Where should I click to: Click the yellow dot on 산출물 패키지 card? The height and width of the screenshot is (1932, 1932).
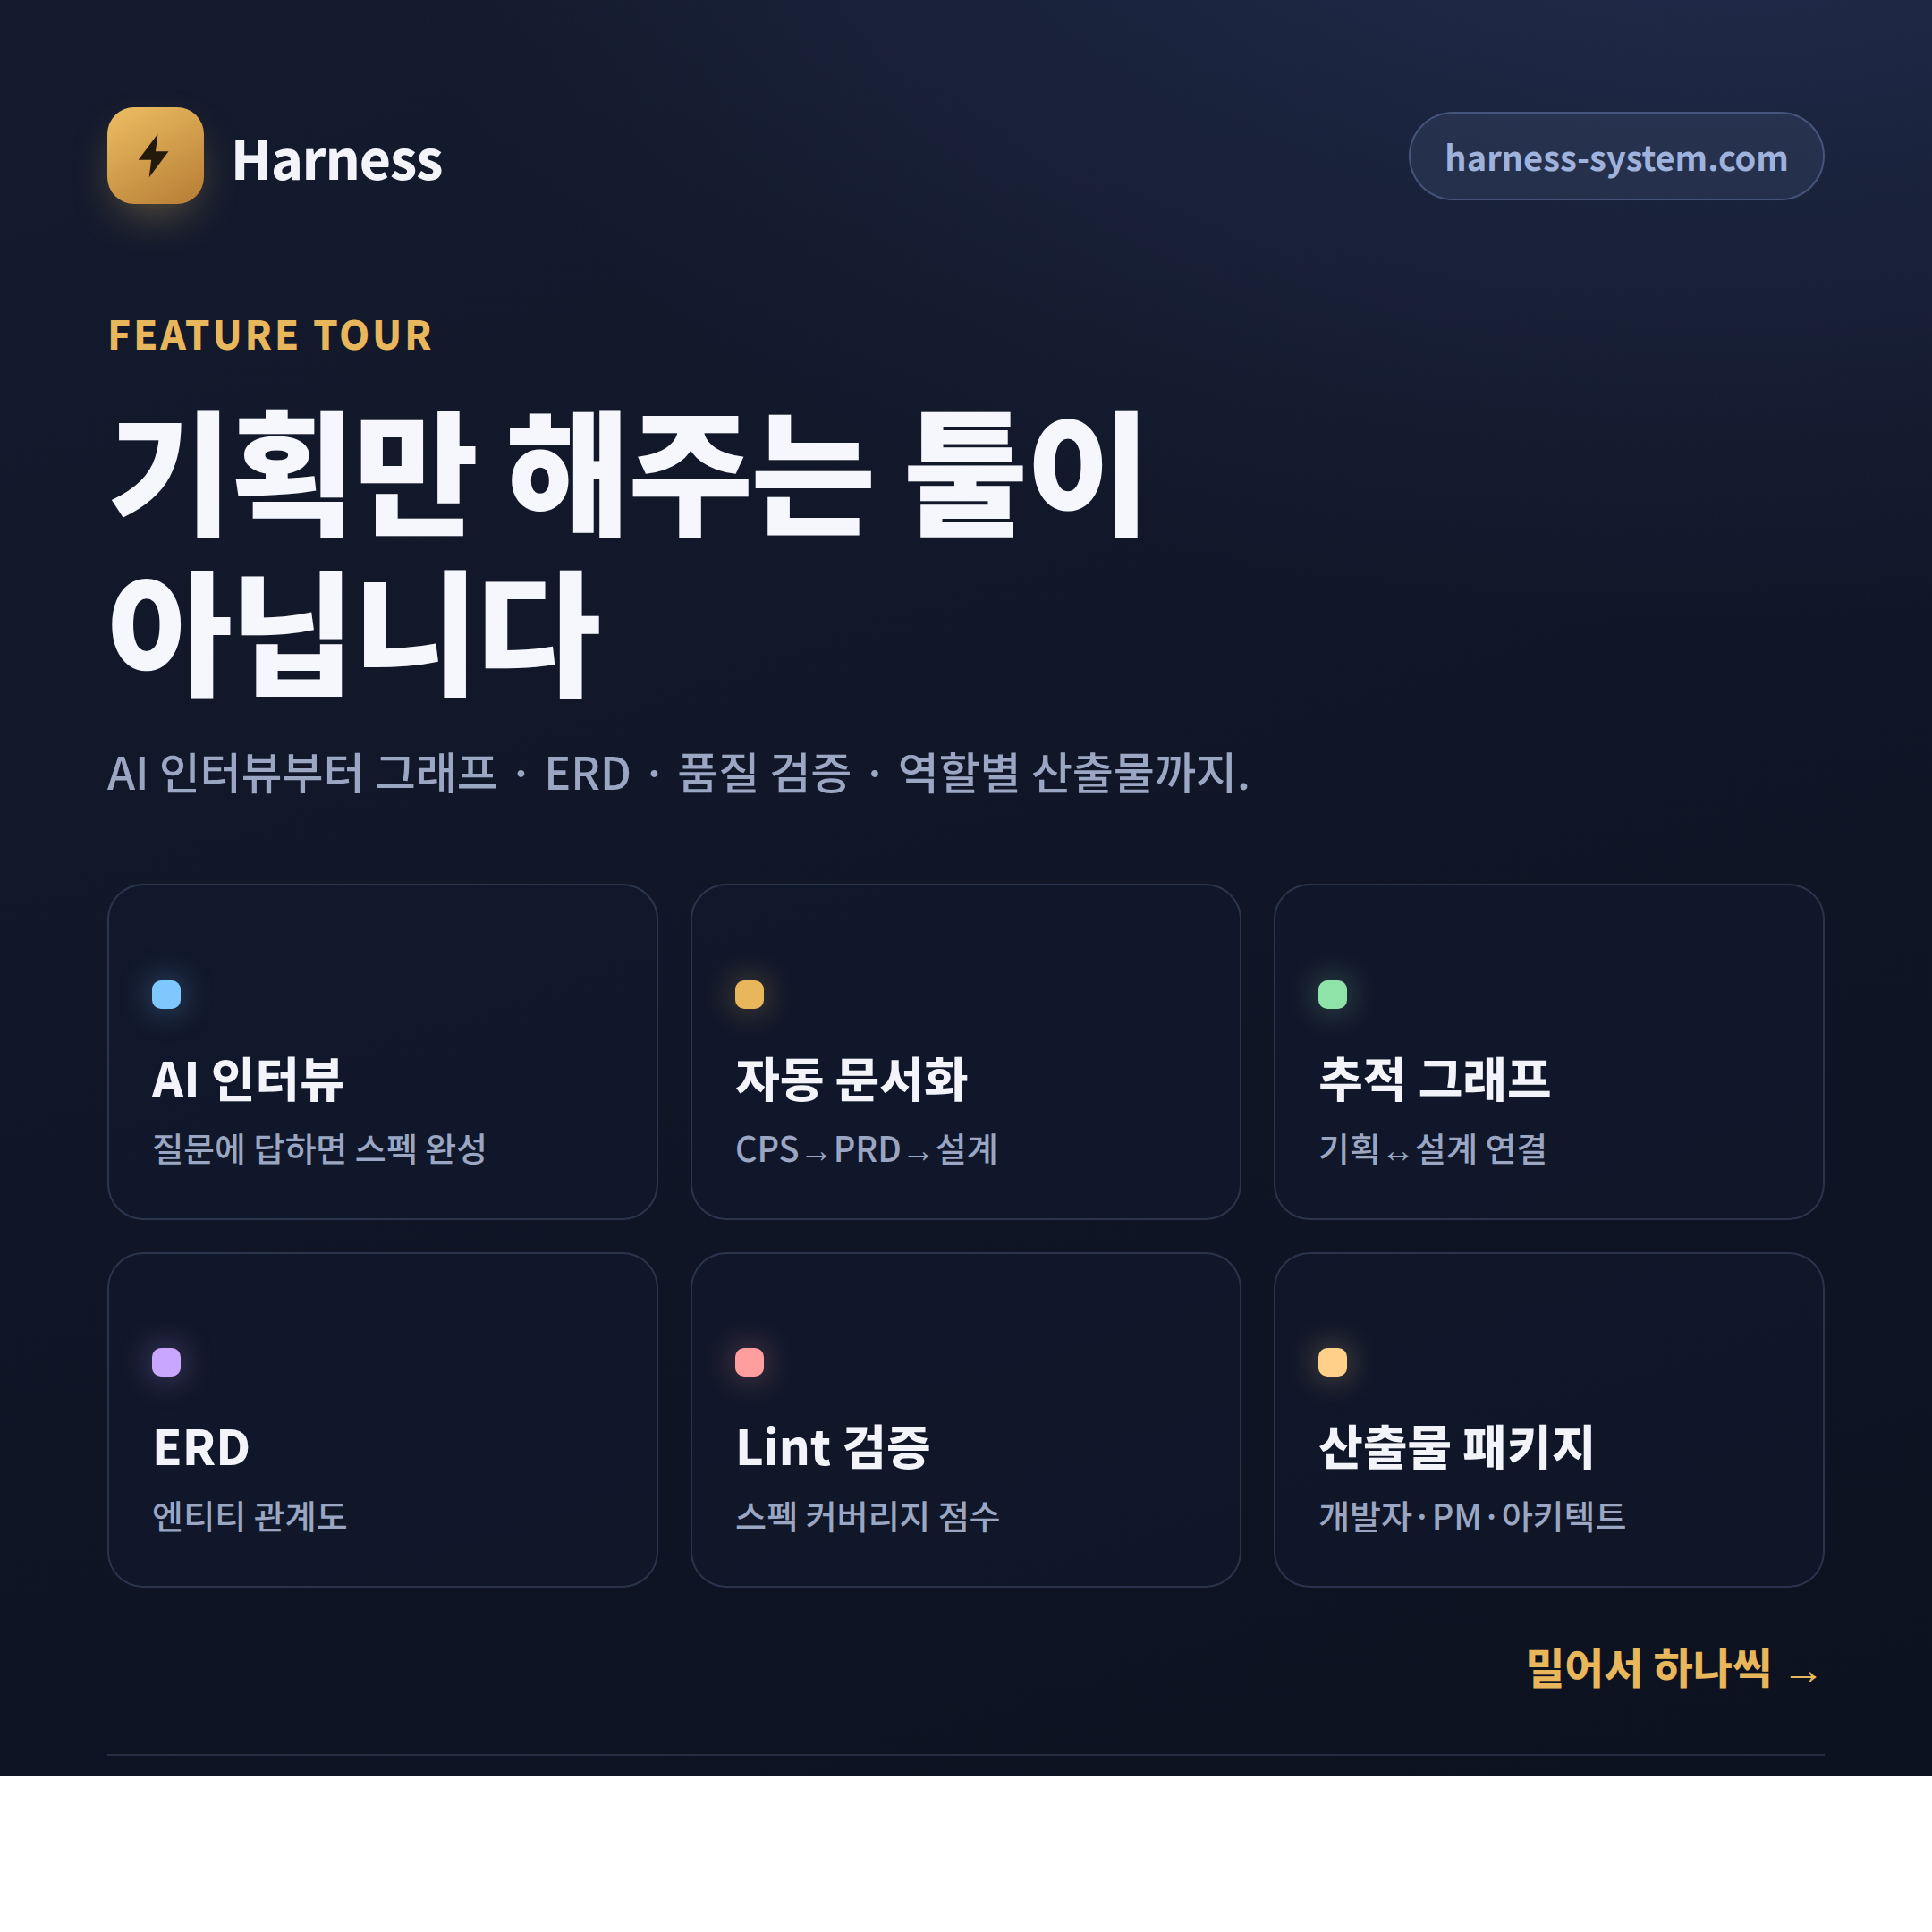(1332, 1362)
